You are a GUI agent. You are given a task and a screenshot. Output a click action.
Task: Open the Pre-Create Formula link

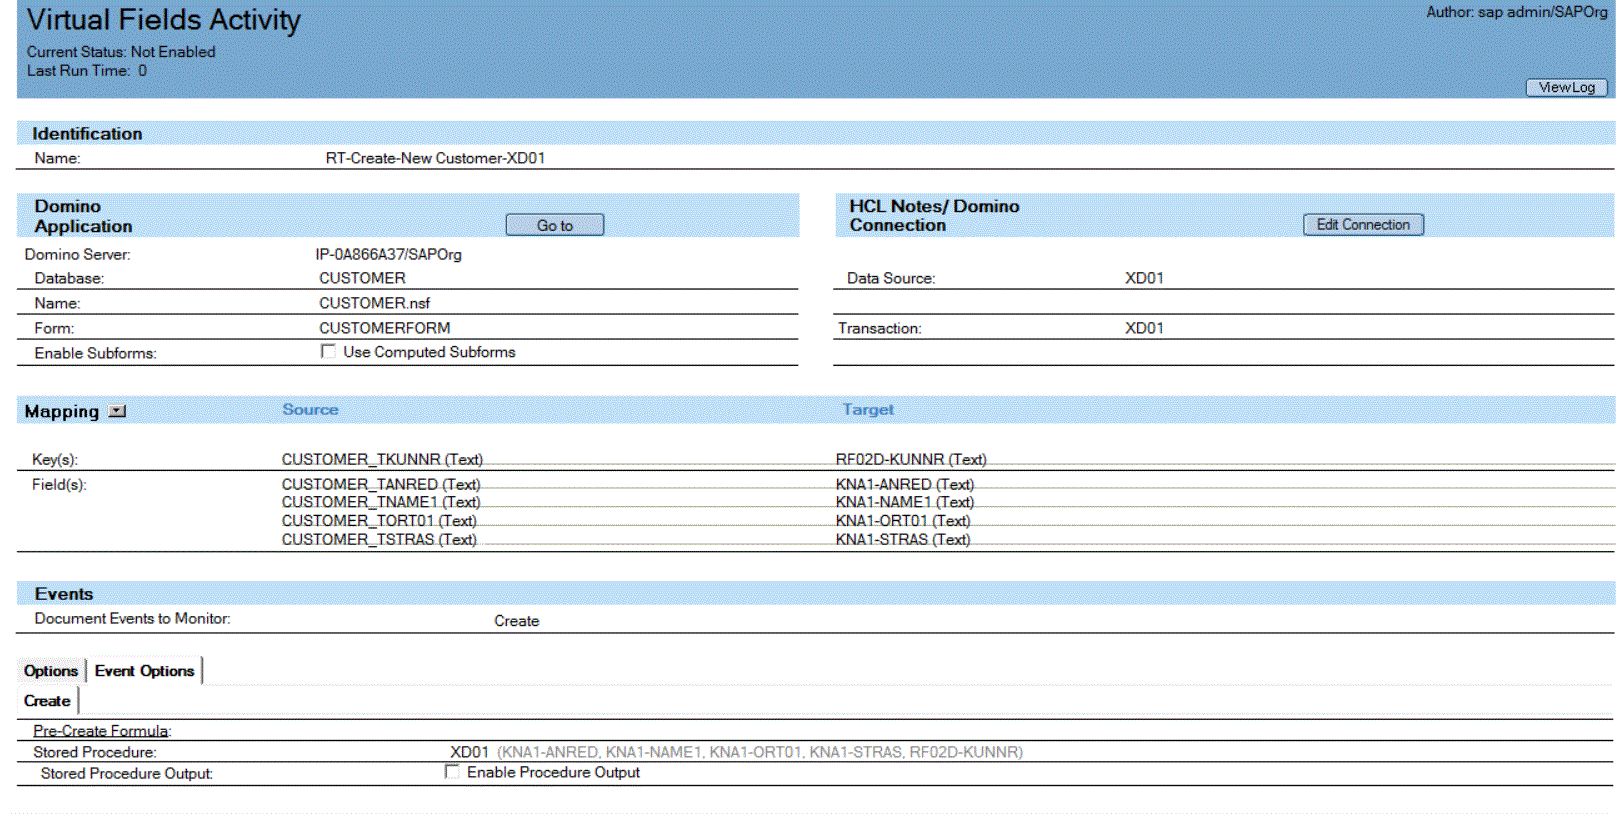(x=101, y=731)
